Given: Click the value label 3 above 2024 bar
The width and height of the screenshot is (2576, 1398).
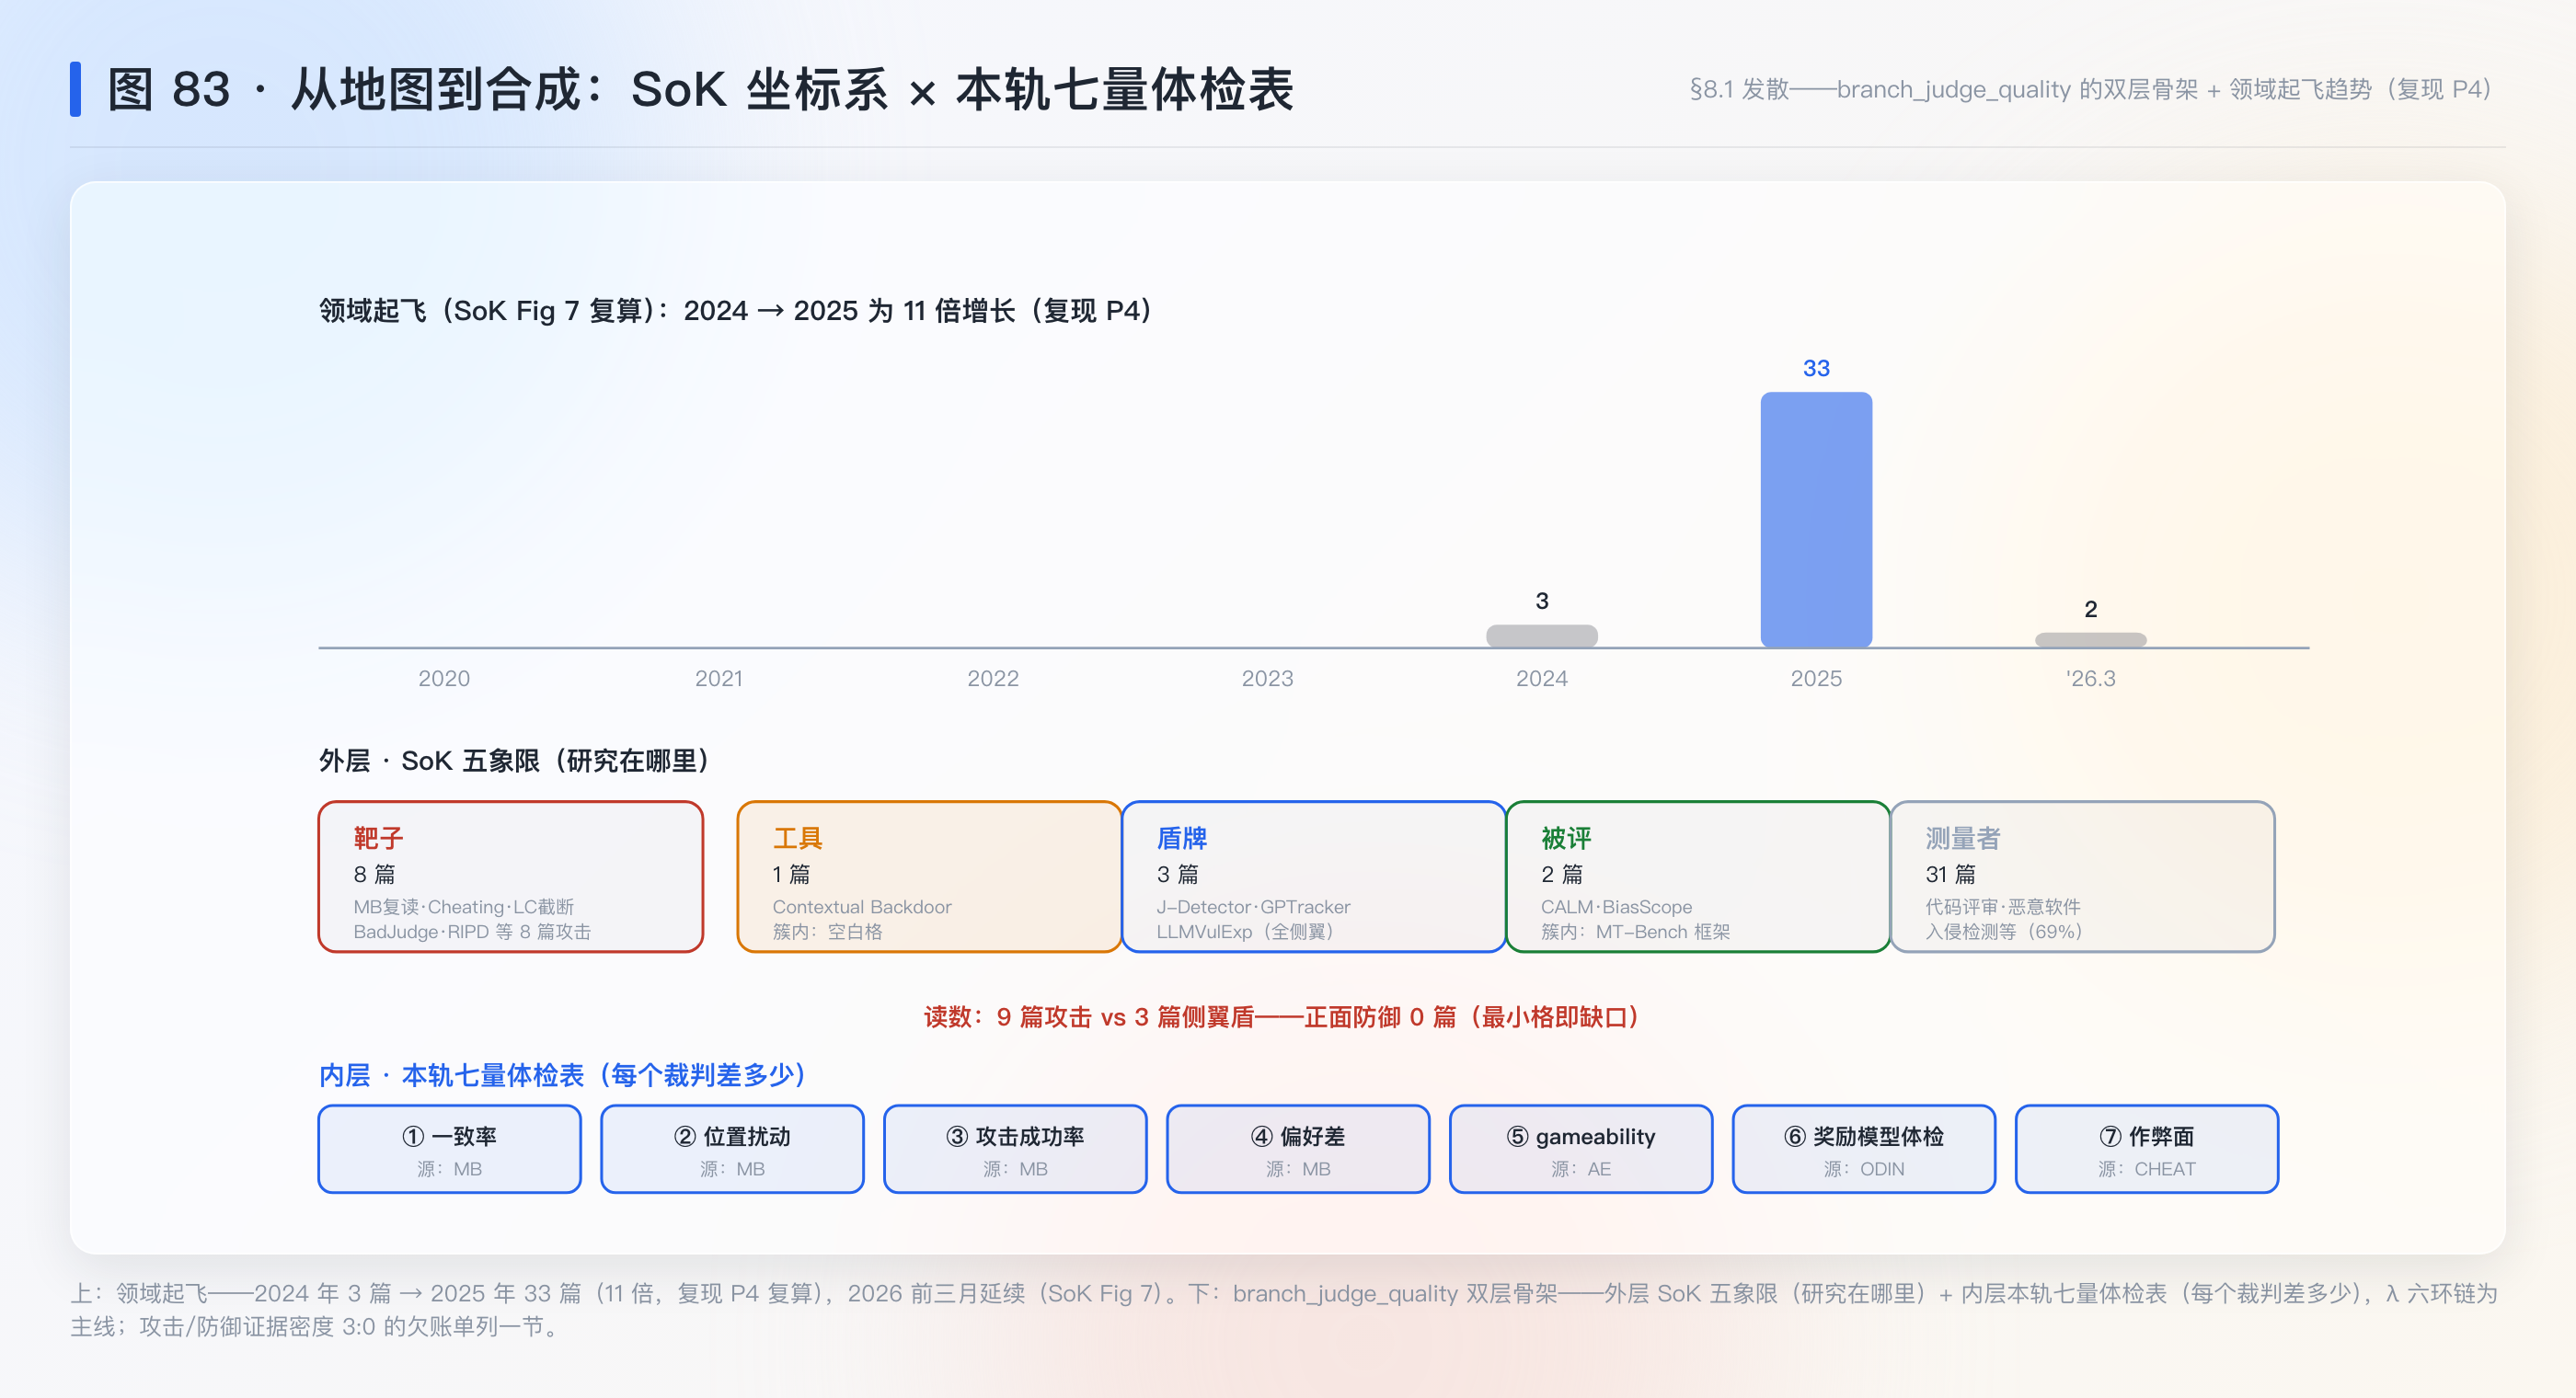Looking at the screenshot, I should (x=1542, y=601).
